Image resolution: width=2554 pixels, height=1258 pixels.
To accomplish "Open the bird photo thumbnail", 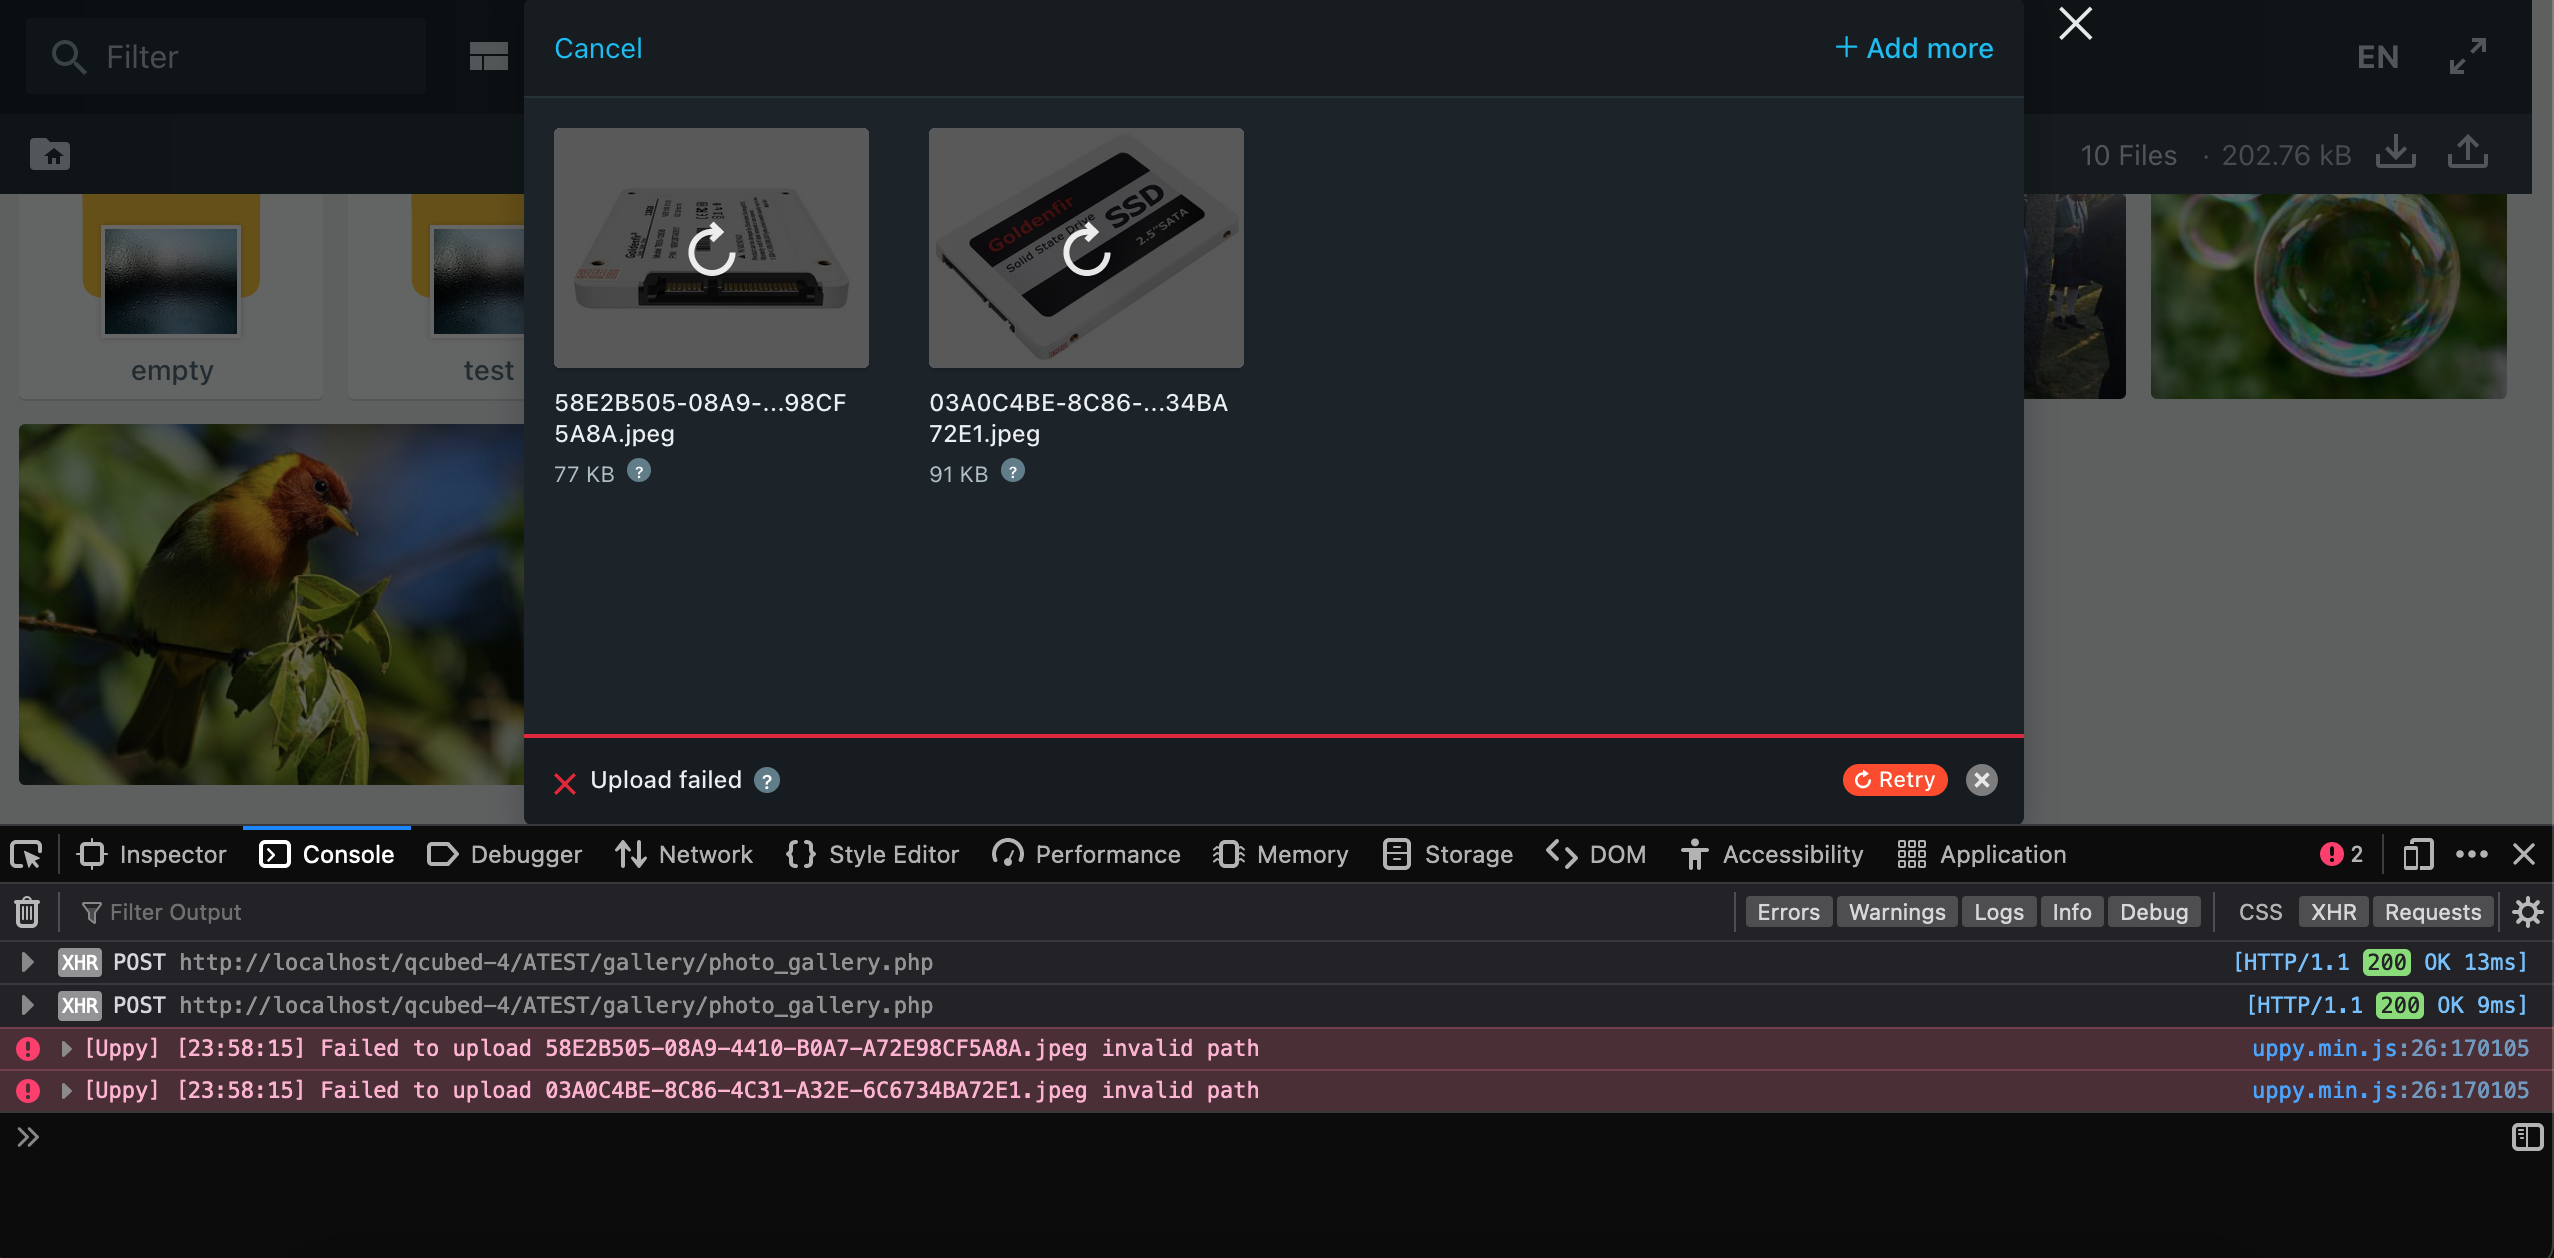I will (x=271, y=604).
